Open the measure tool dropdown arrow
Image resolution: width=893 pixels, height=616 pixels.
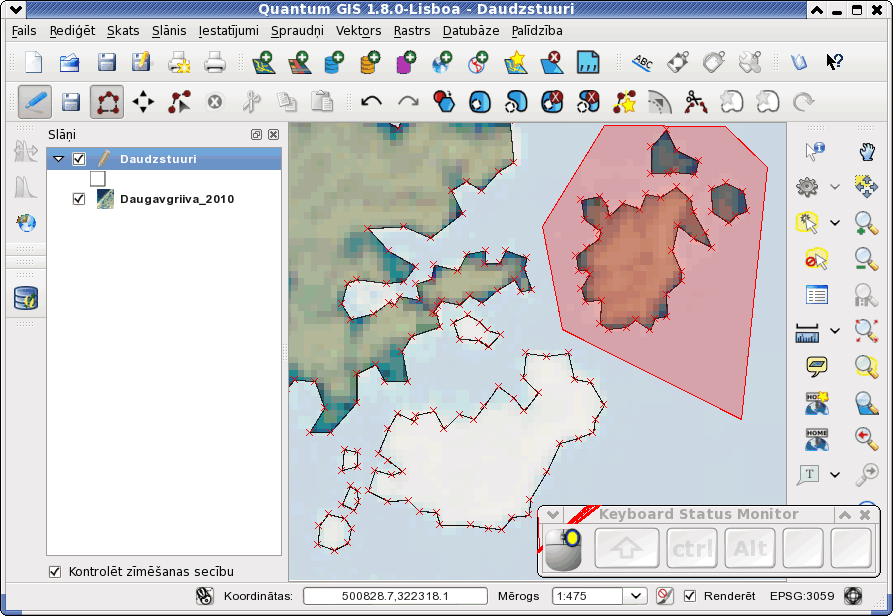click(834, 330)
